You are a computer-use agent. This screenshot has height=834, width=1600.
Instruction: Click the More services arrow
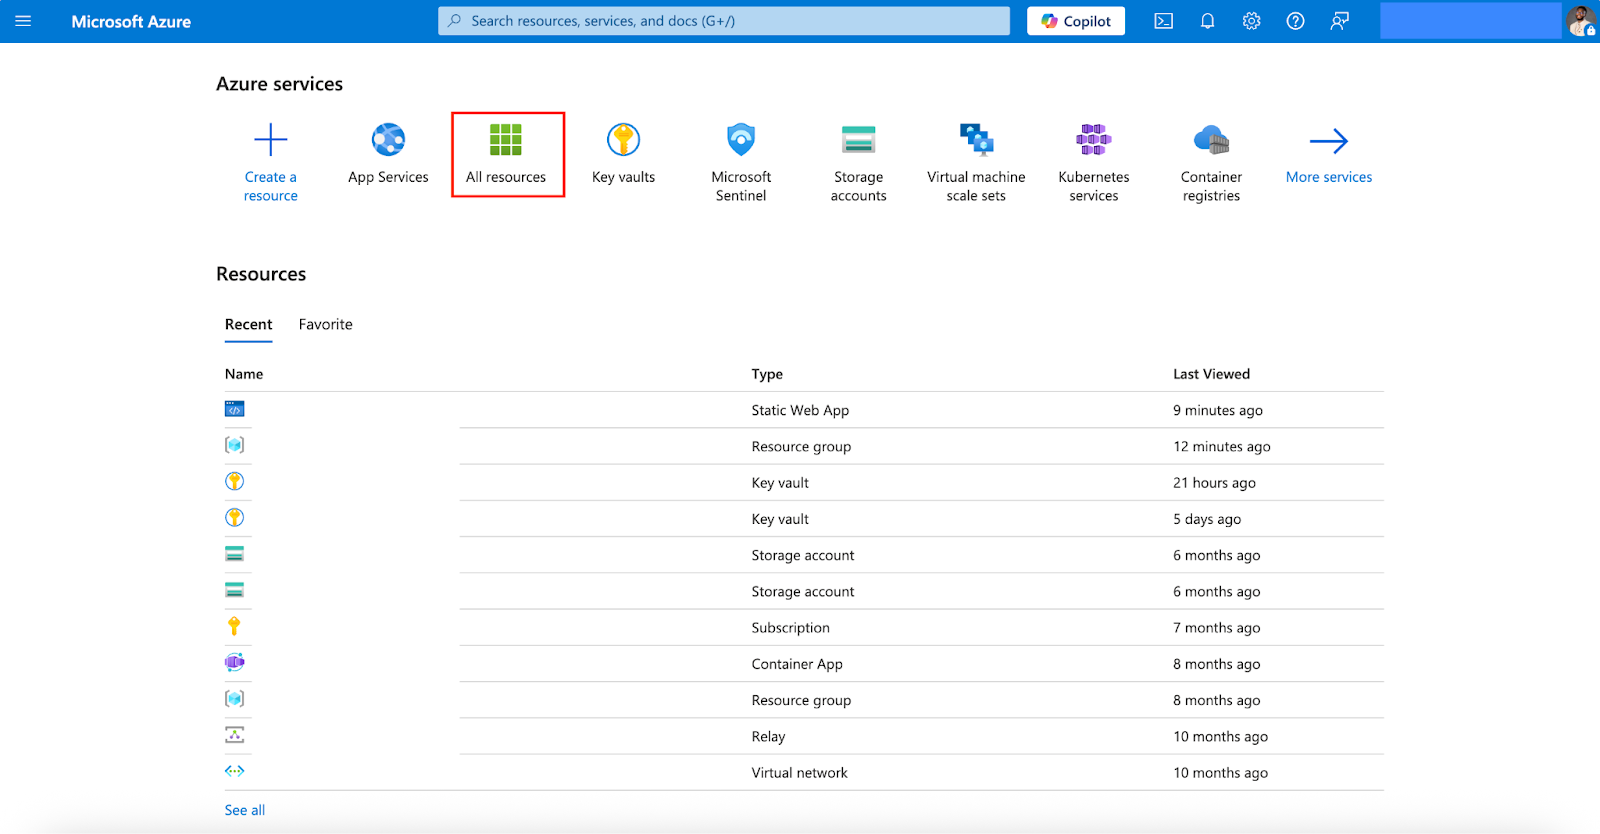(1329, 141)
